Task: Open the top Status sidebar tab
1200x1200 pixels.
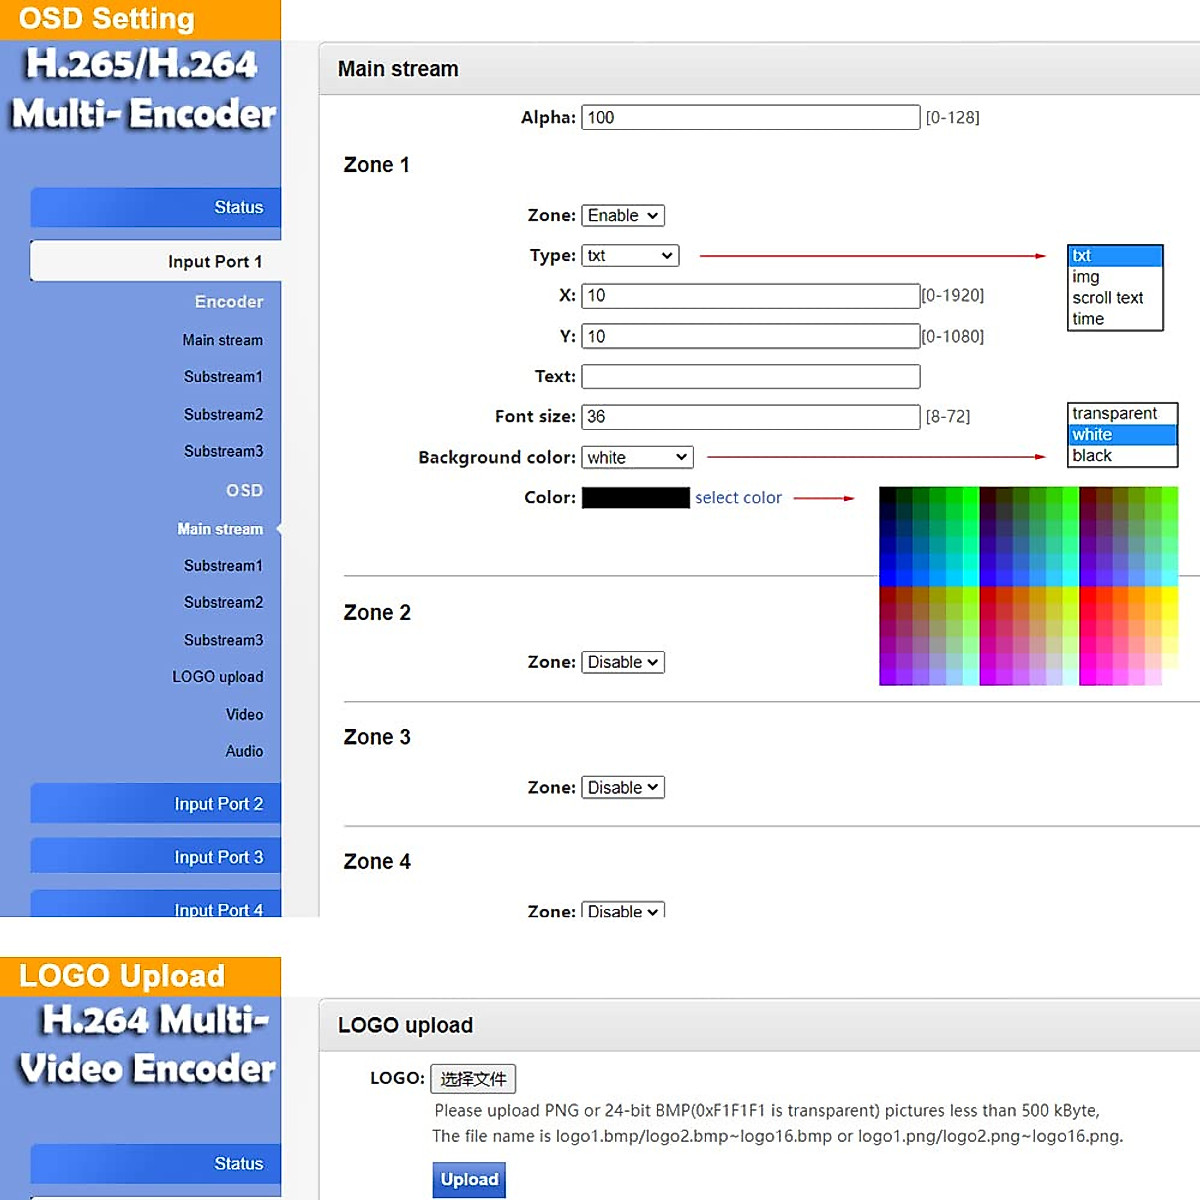Action: click(156, 208)
